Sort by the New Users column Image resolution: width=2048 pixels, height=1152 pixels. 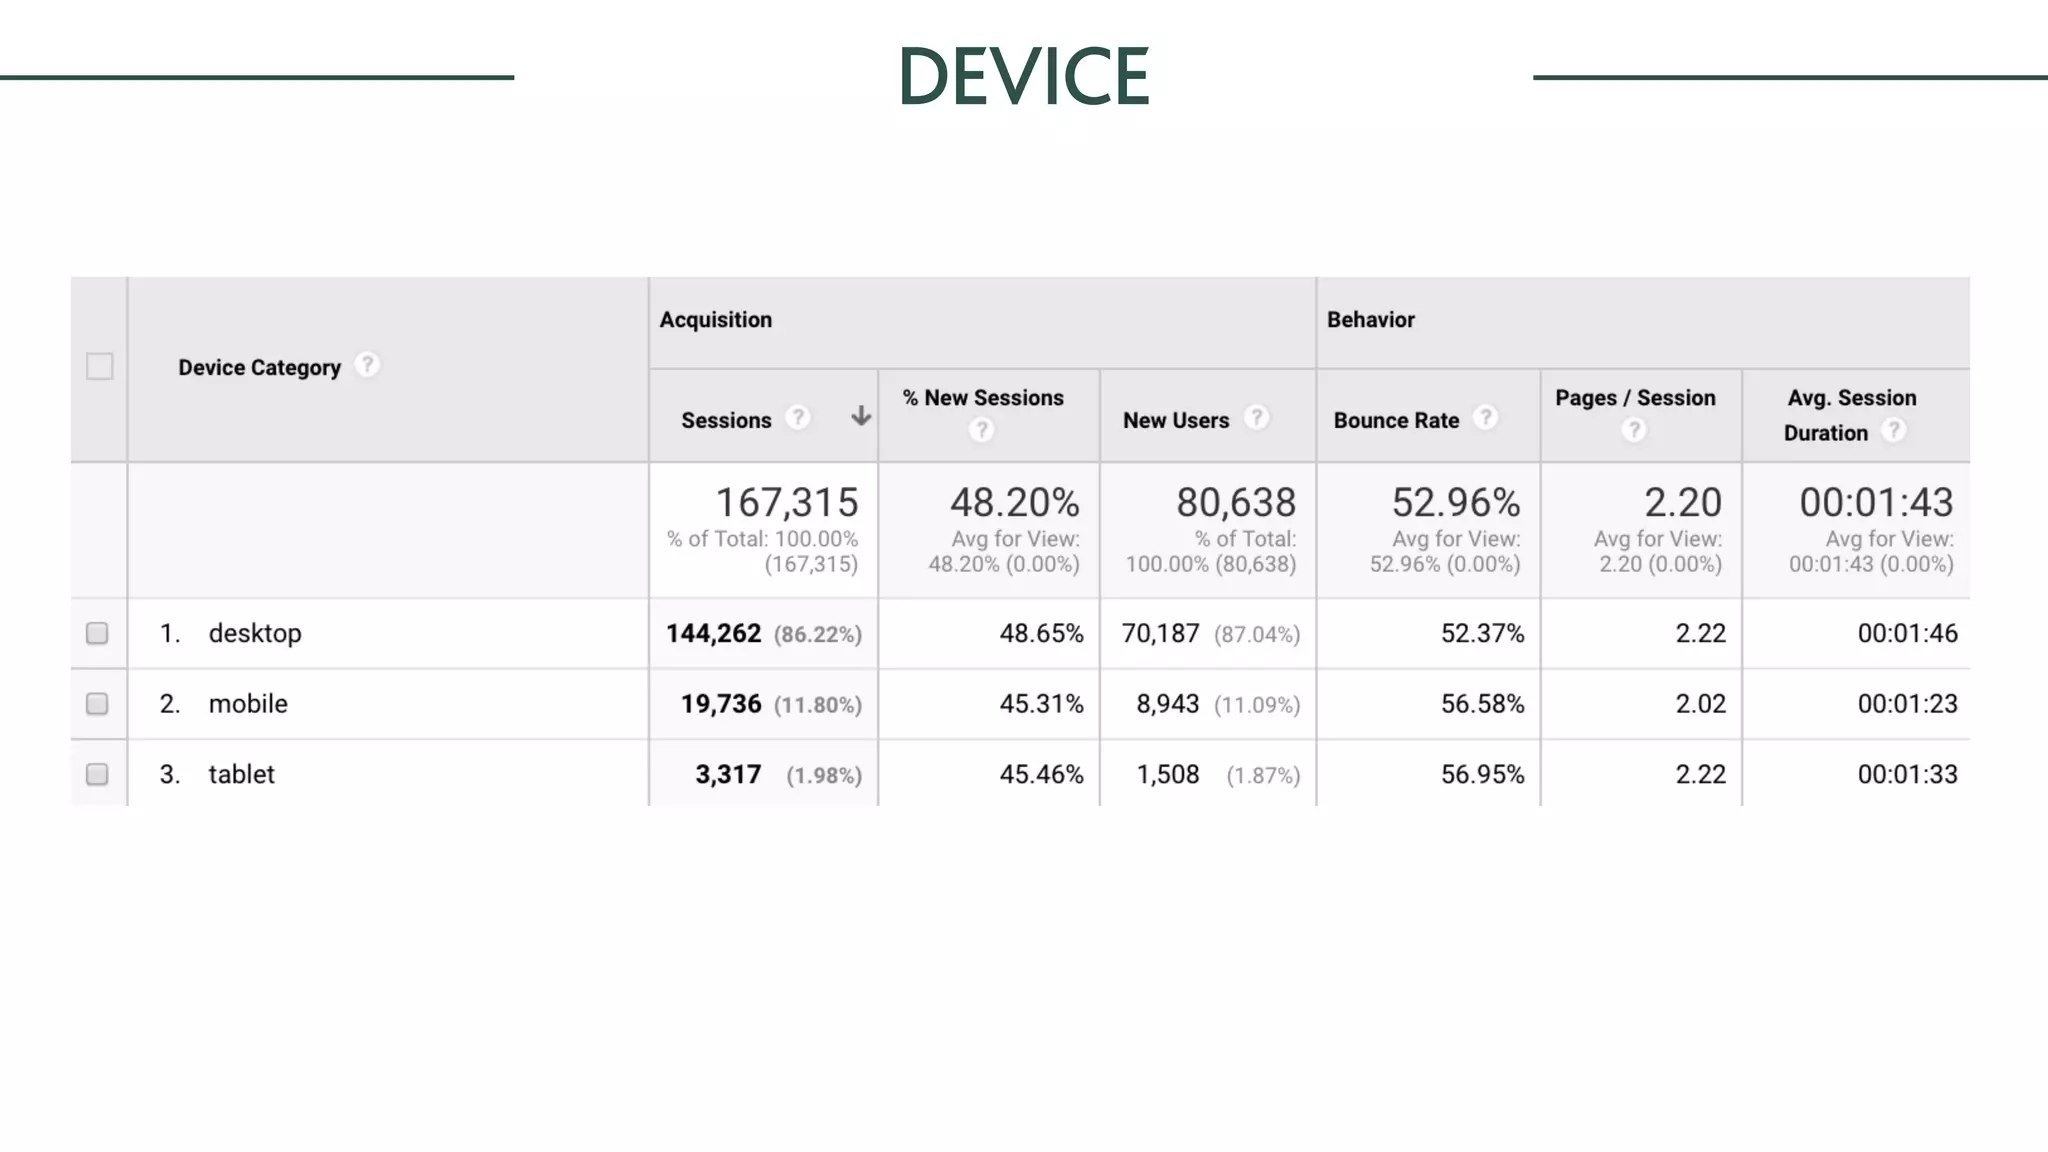click(x=1175, y=420)
